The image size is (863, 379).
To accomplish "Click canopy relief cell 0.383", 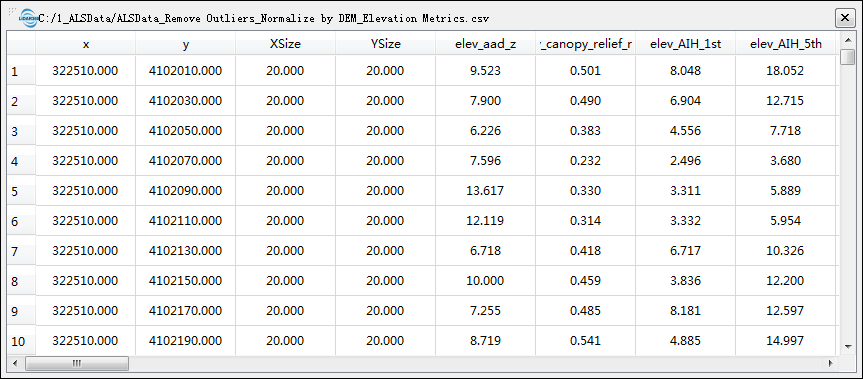I will click(x=586, y=131).
